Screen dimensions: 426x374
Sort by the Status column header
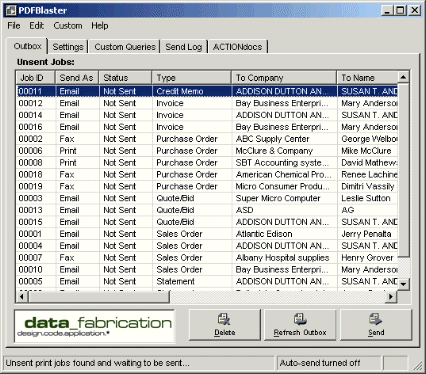125,78
